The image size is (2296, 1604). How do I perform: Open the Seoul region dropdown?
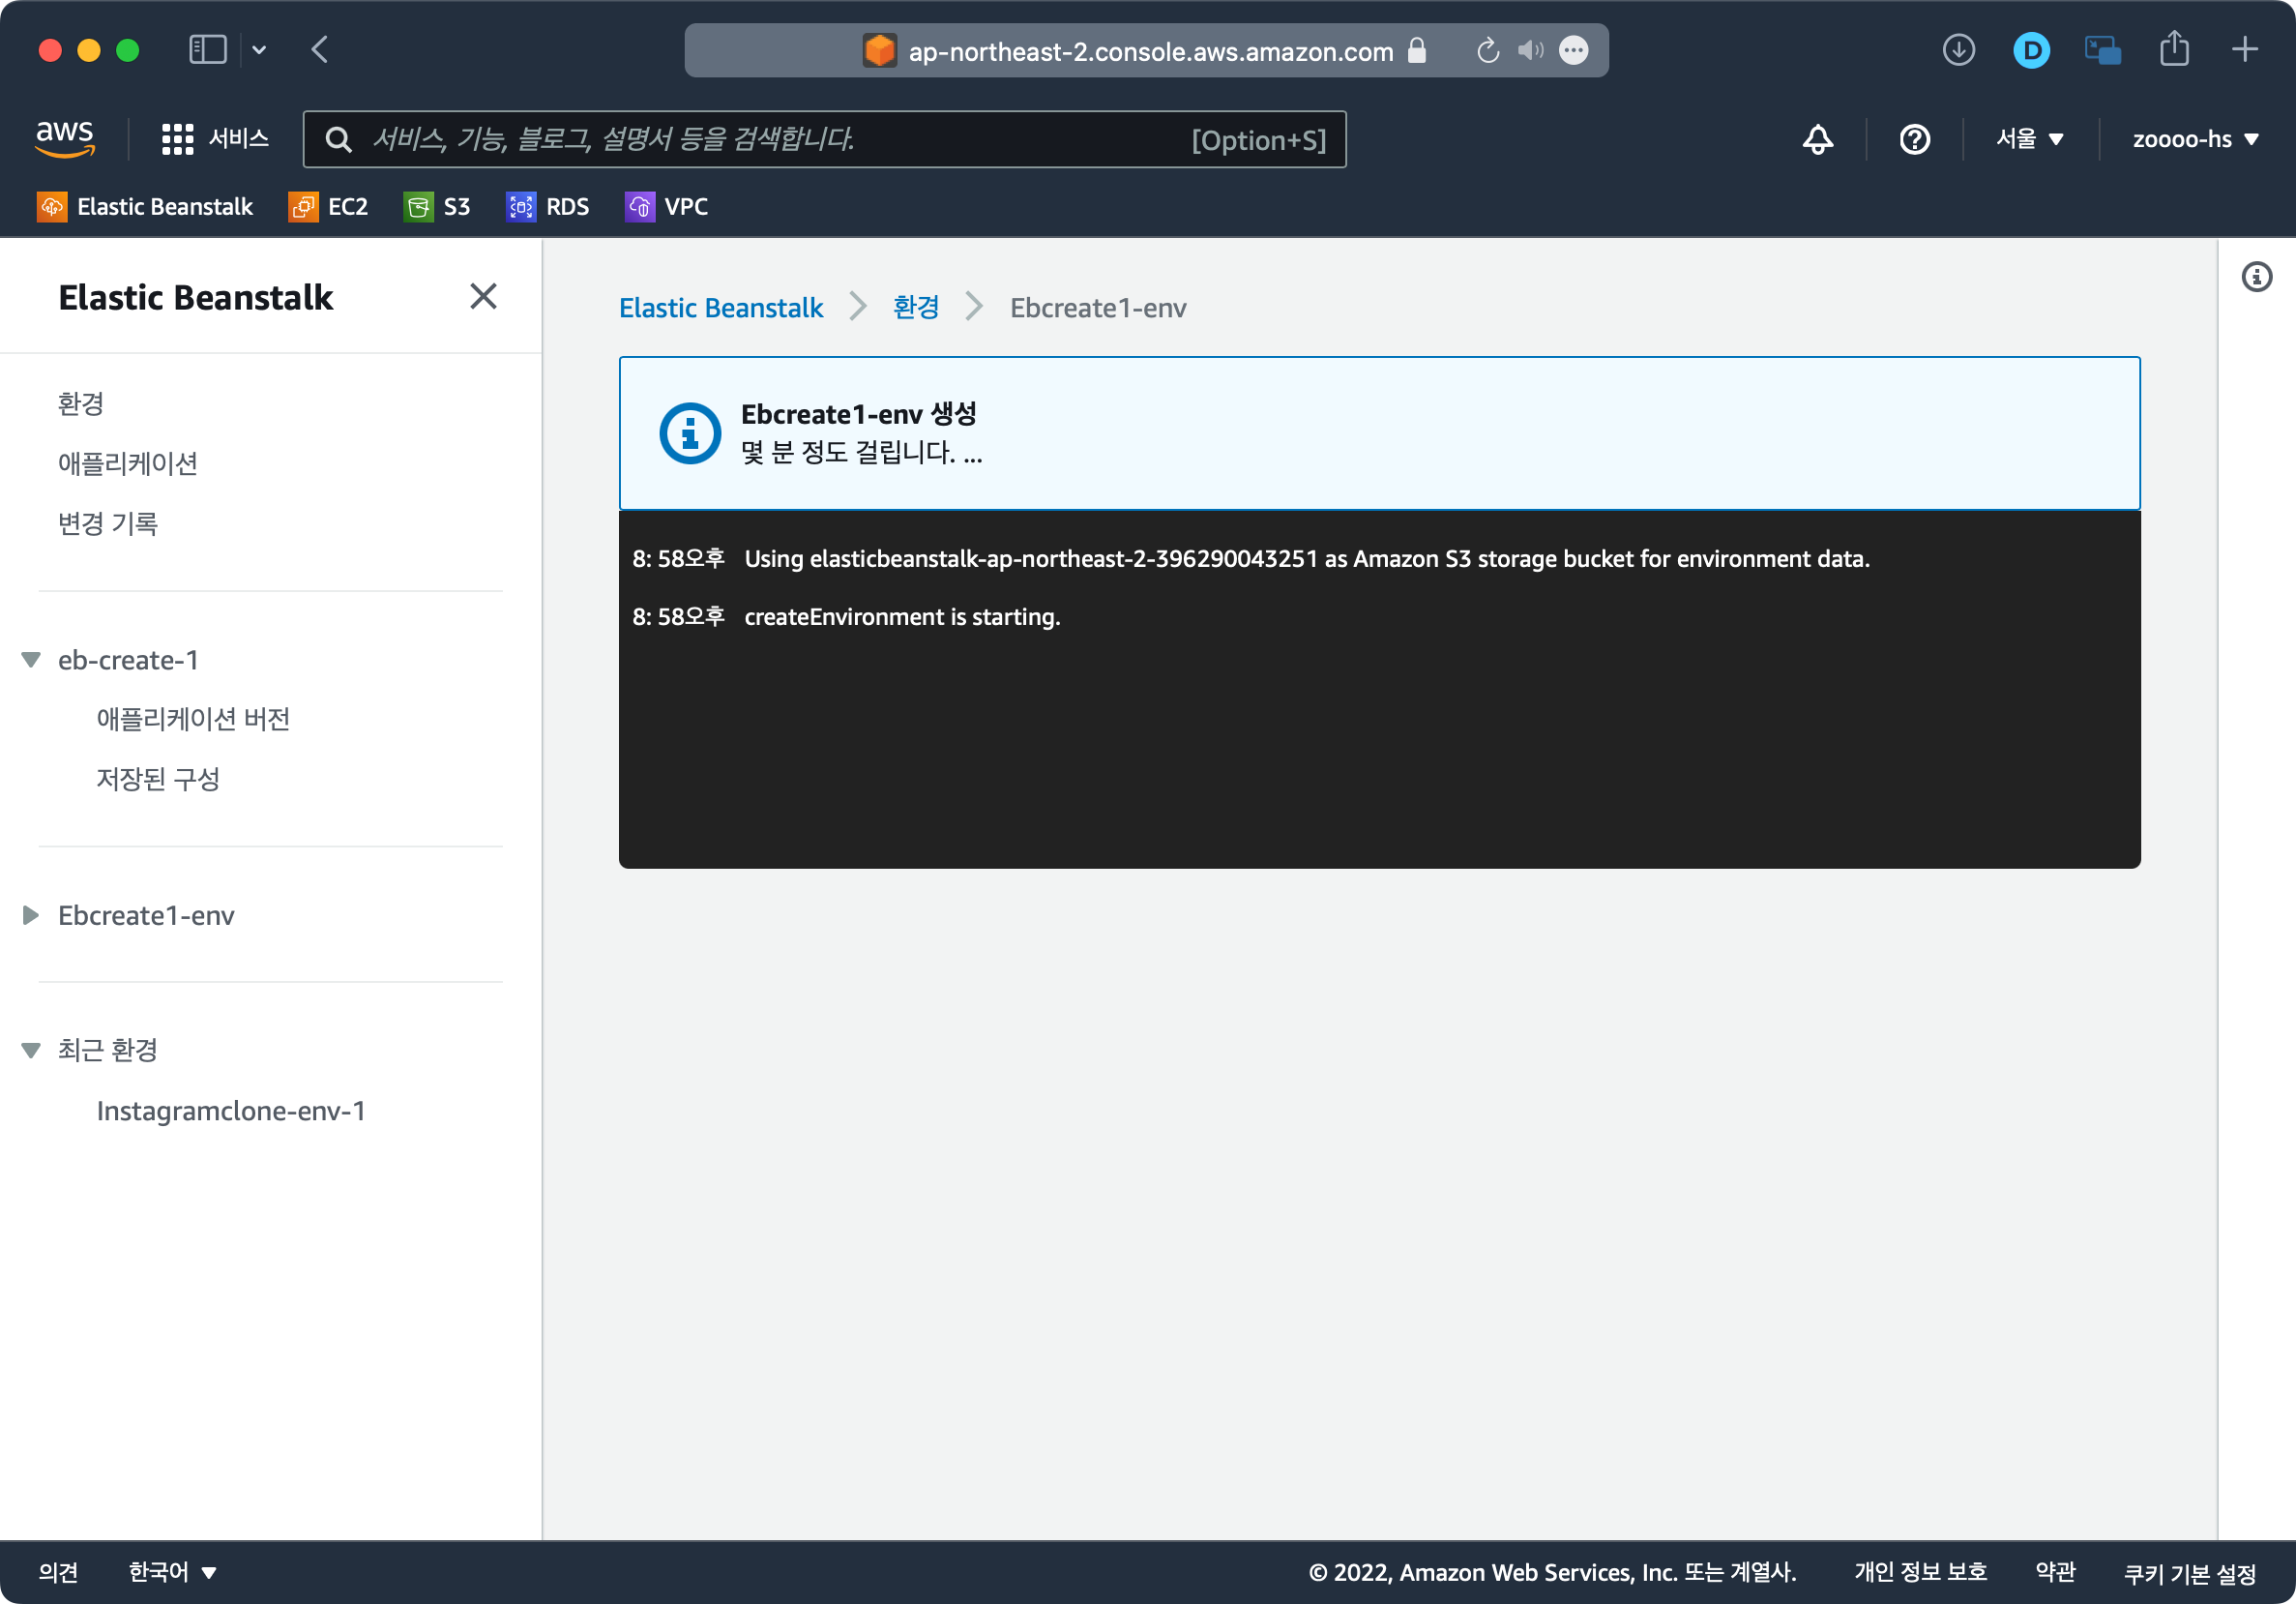(x=2029, y=139)
